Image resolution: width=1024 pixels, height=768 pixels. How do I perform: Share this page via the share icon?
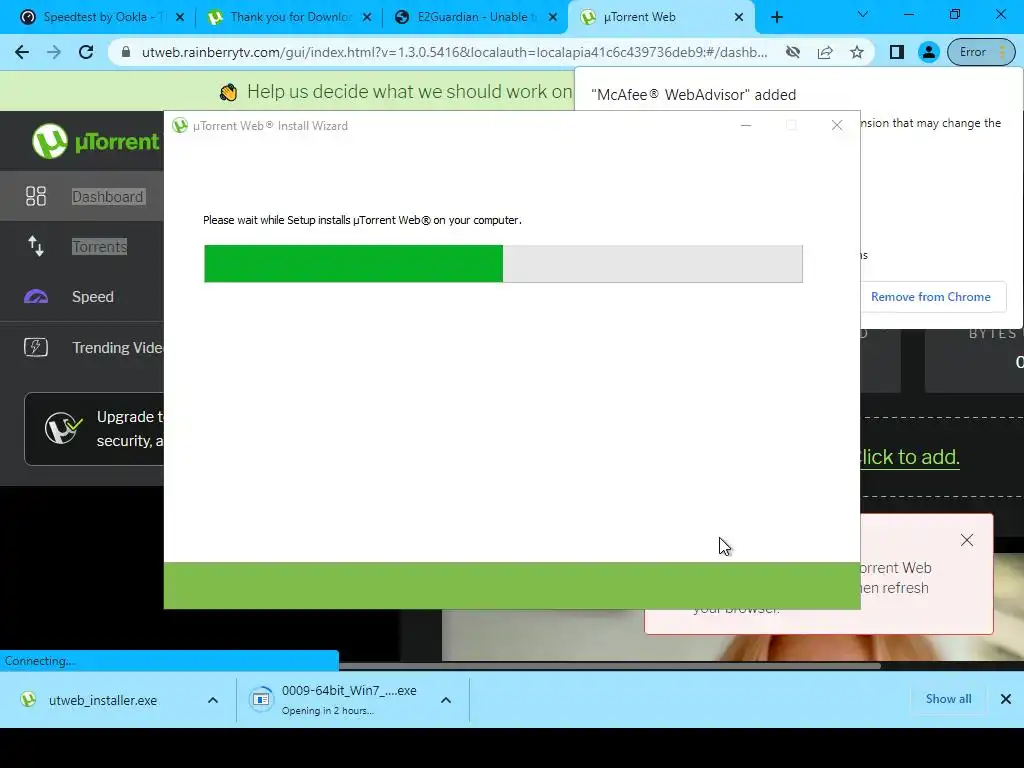(x=825, y=52)
